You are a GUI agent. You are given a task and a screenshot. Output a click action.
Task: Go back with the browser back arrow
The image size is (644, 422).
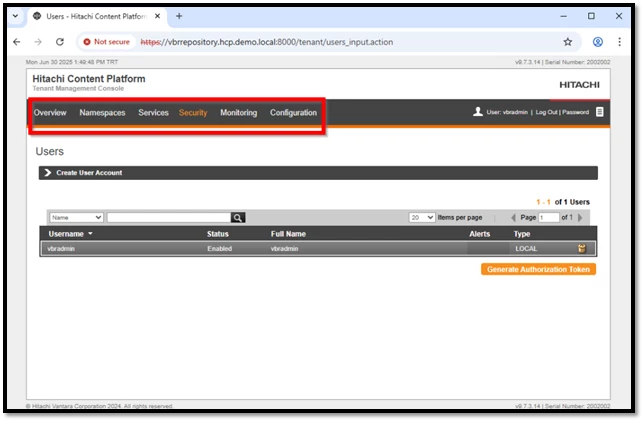point(16,42)
